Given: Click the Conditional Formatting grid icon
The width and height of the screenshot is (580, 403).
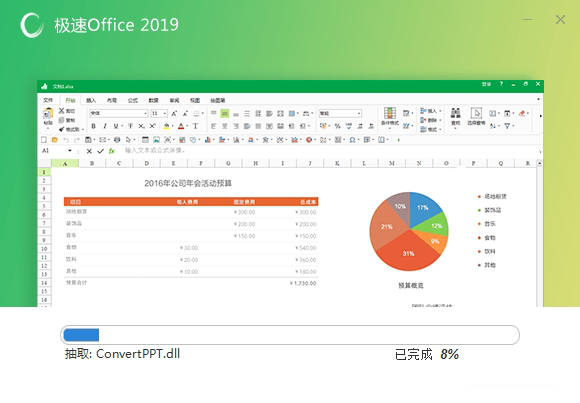Looking at the screenshot, I should (x=390, y=113).
